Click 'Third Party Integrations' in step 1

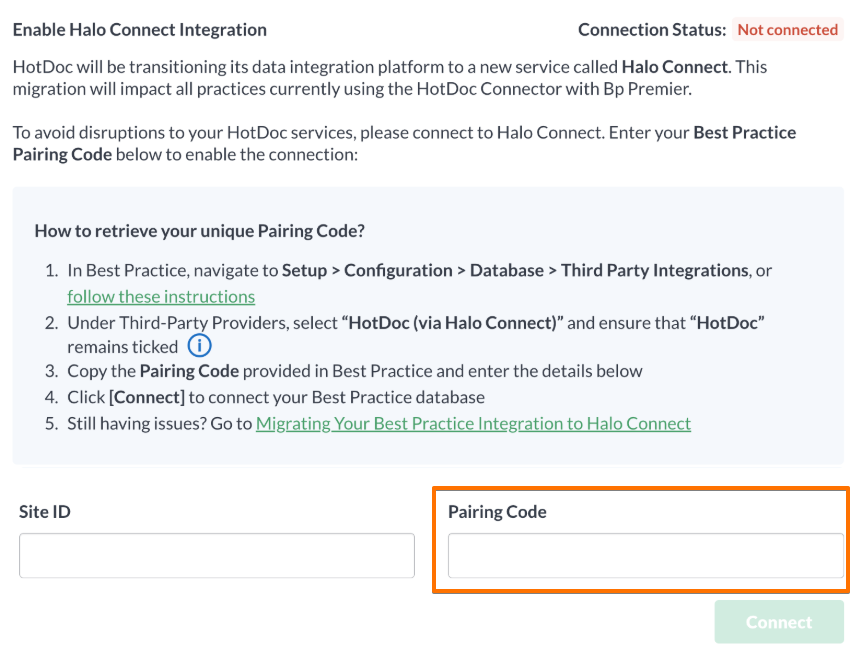pos(655,271)
